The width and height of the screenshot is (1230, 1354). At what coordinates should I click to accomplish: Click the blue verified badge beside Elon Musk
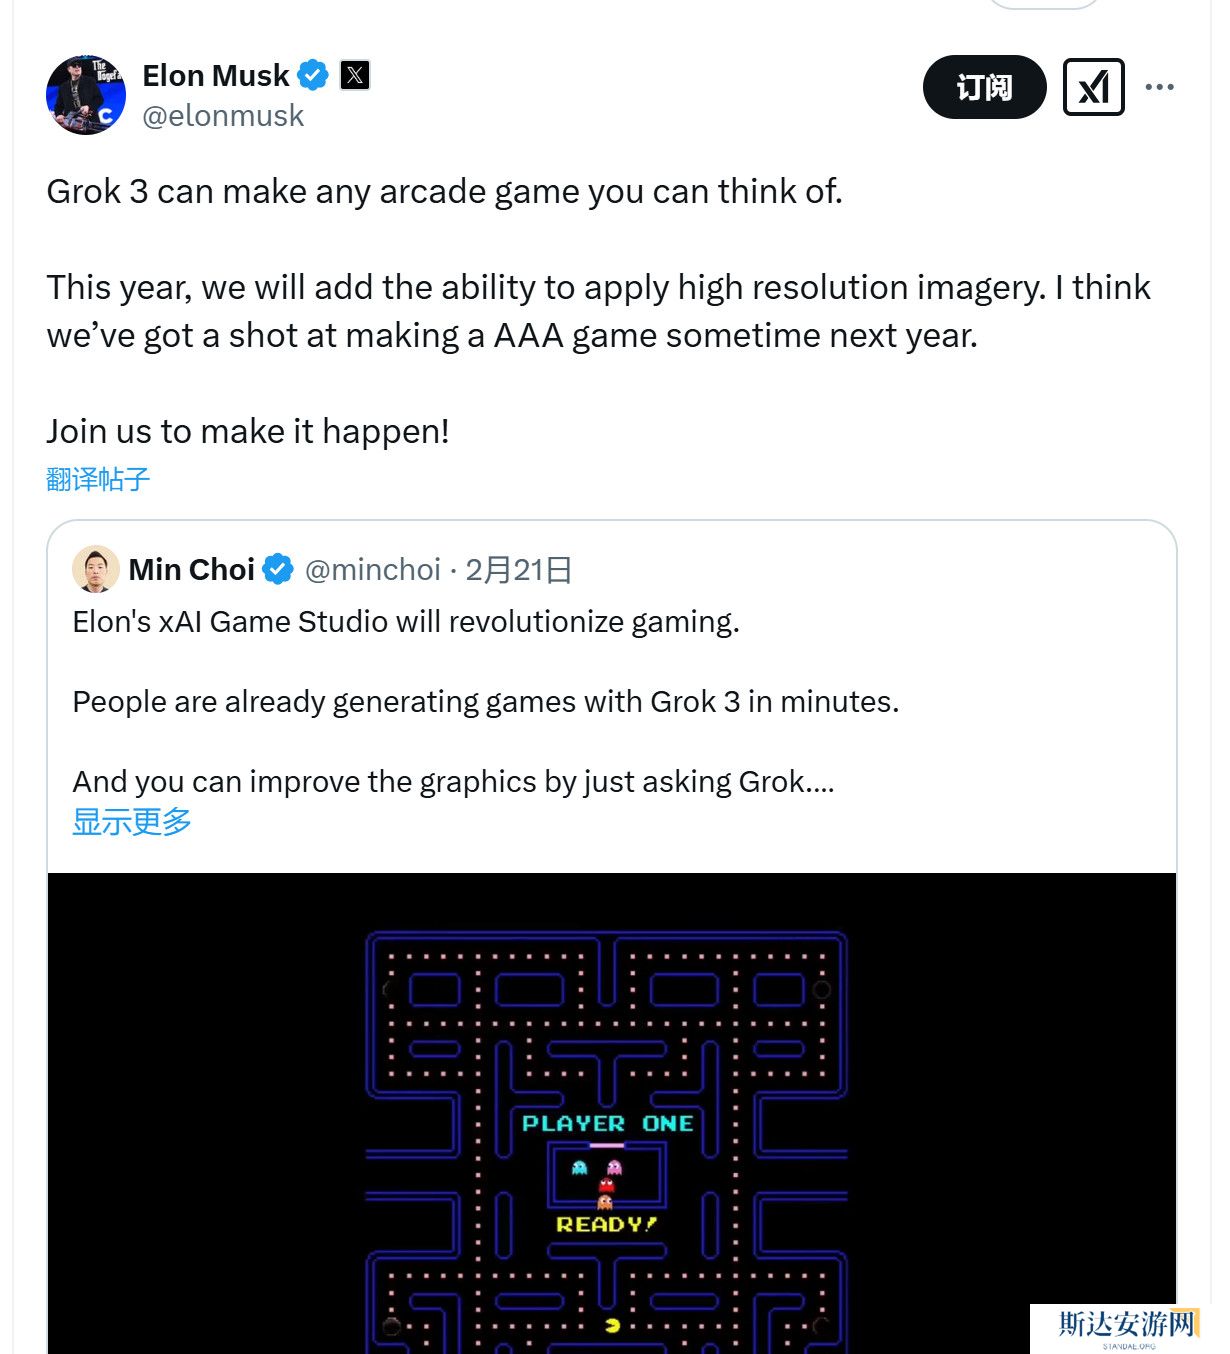(313, 75)
